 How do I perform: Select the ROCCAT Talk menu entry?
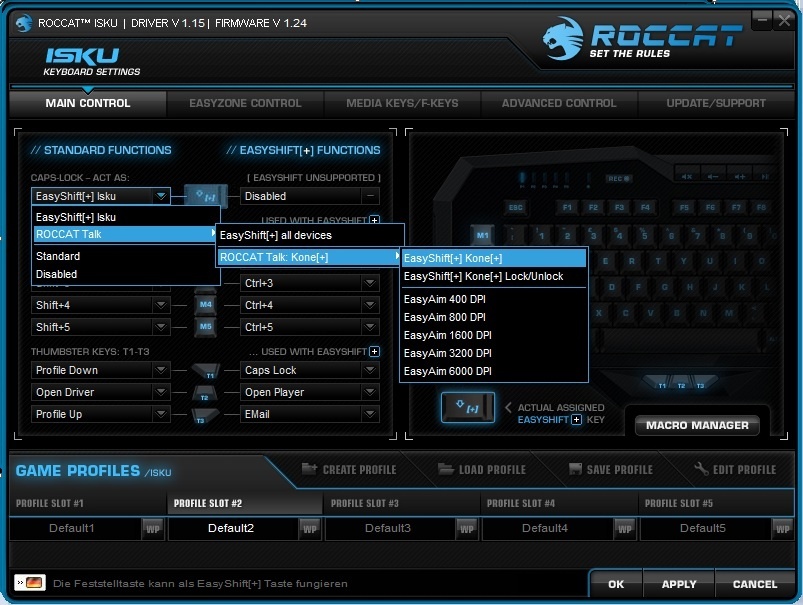126,235
